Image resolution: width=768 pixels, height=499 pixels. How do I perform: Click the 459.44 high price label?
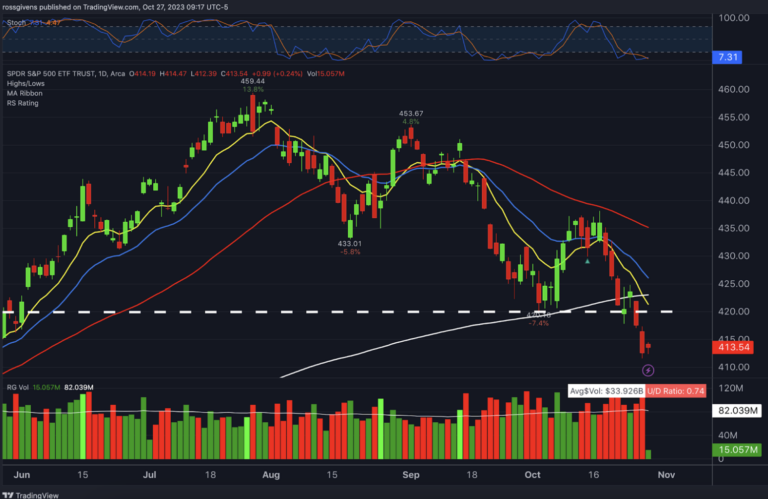(x=253, y=81)
